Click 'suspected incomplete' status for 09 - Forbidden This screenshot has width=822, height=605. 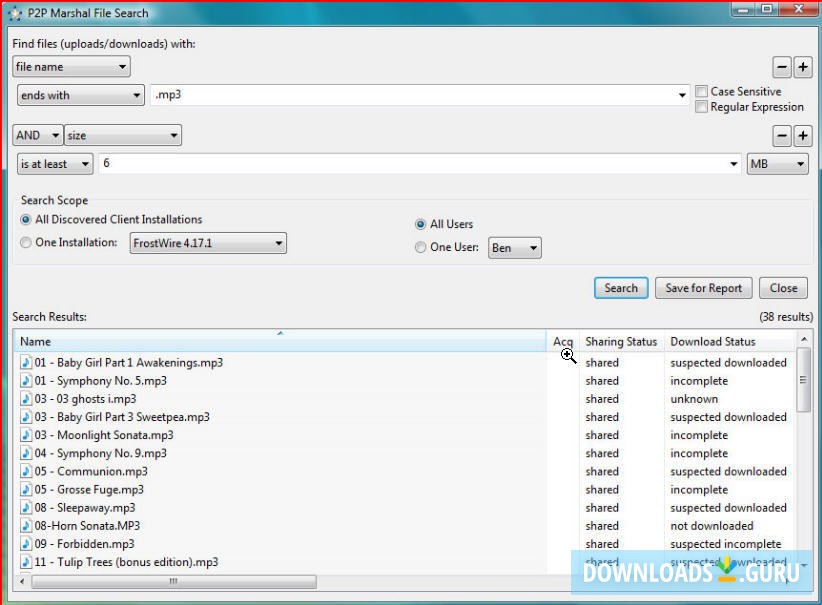tap(726, 544)
